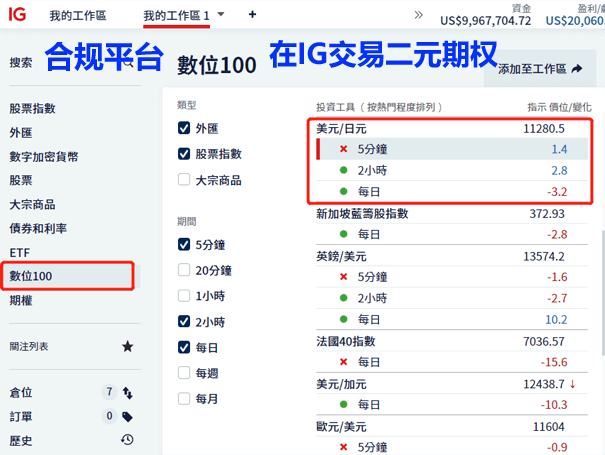Open 股票指數 category in sidebar

[x=32, y=108]
